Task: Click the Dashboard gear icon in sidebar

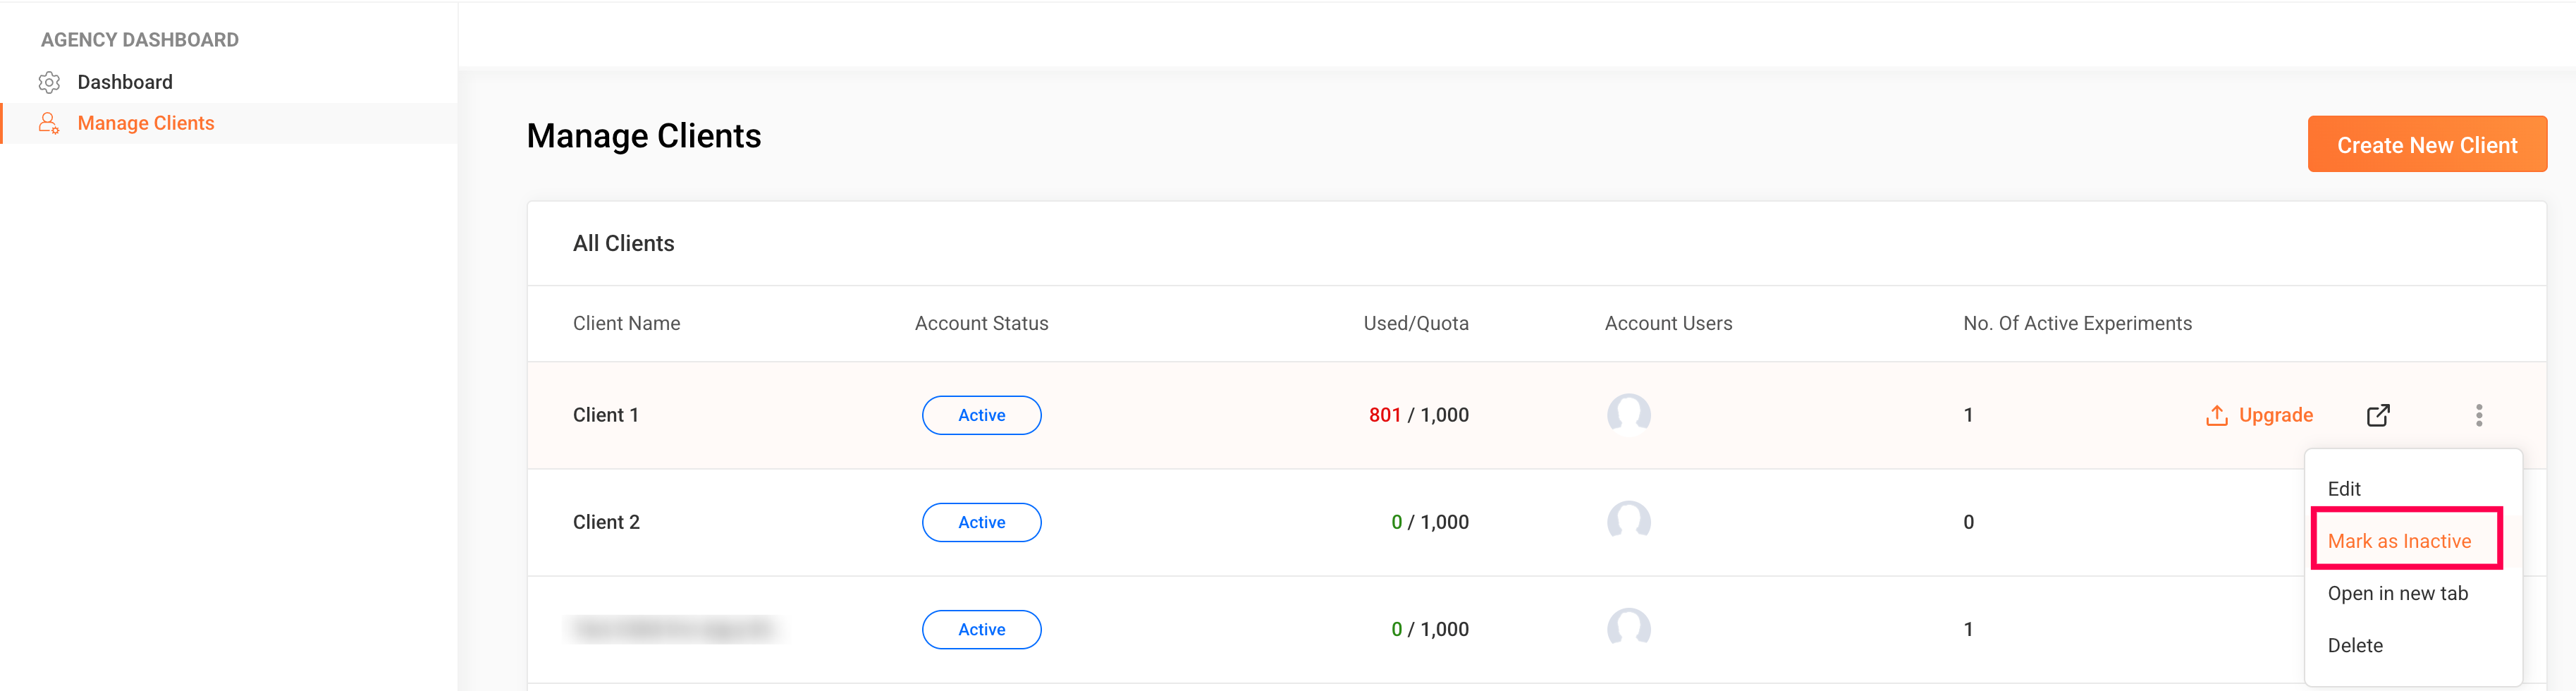Action: [49, 82]
